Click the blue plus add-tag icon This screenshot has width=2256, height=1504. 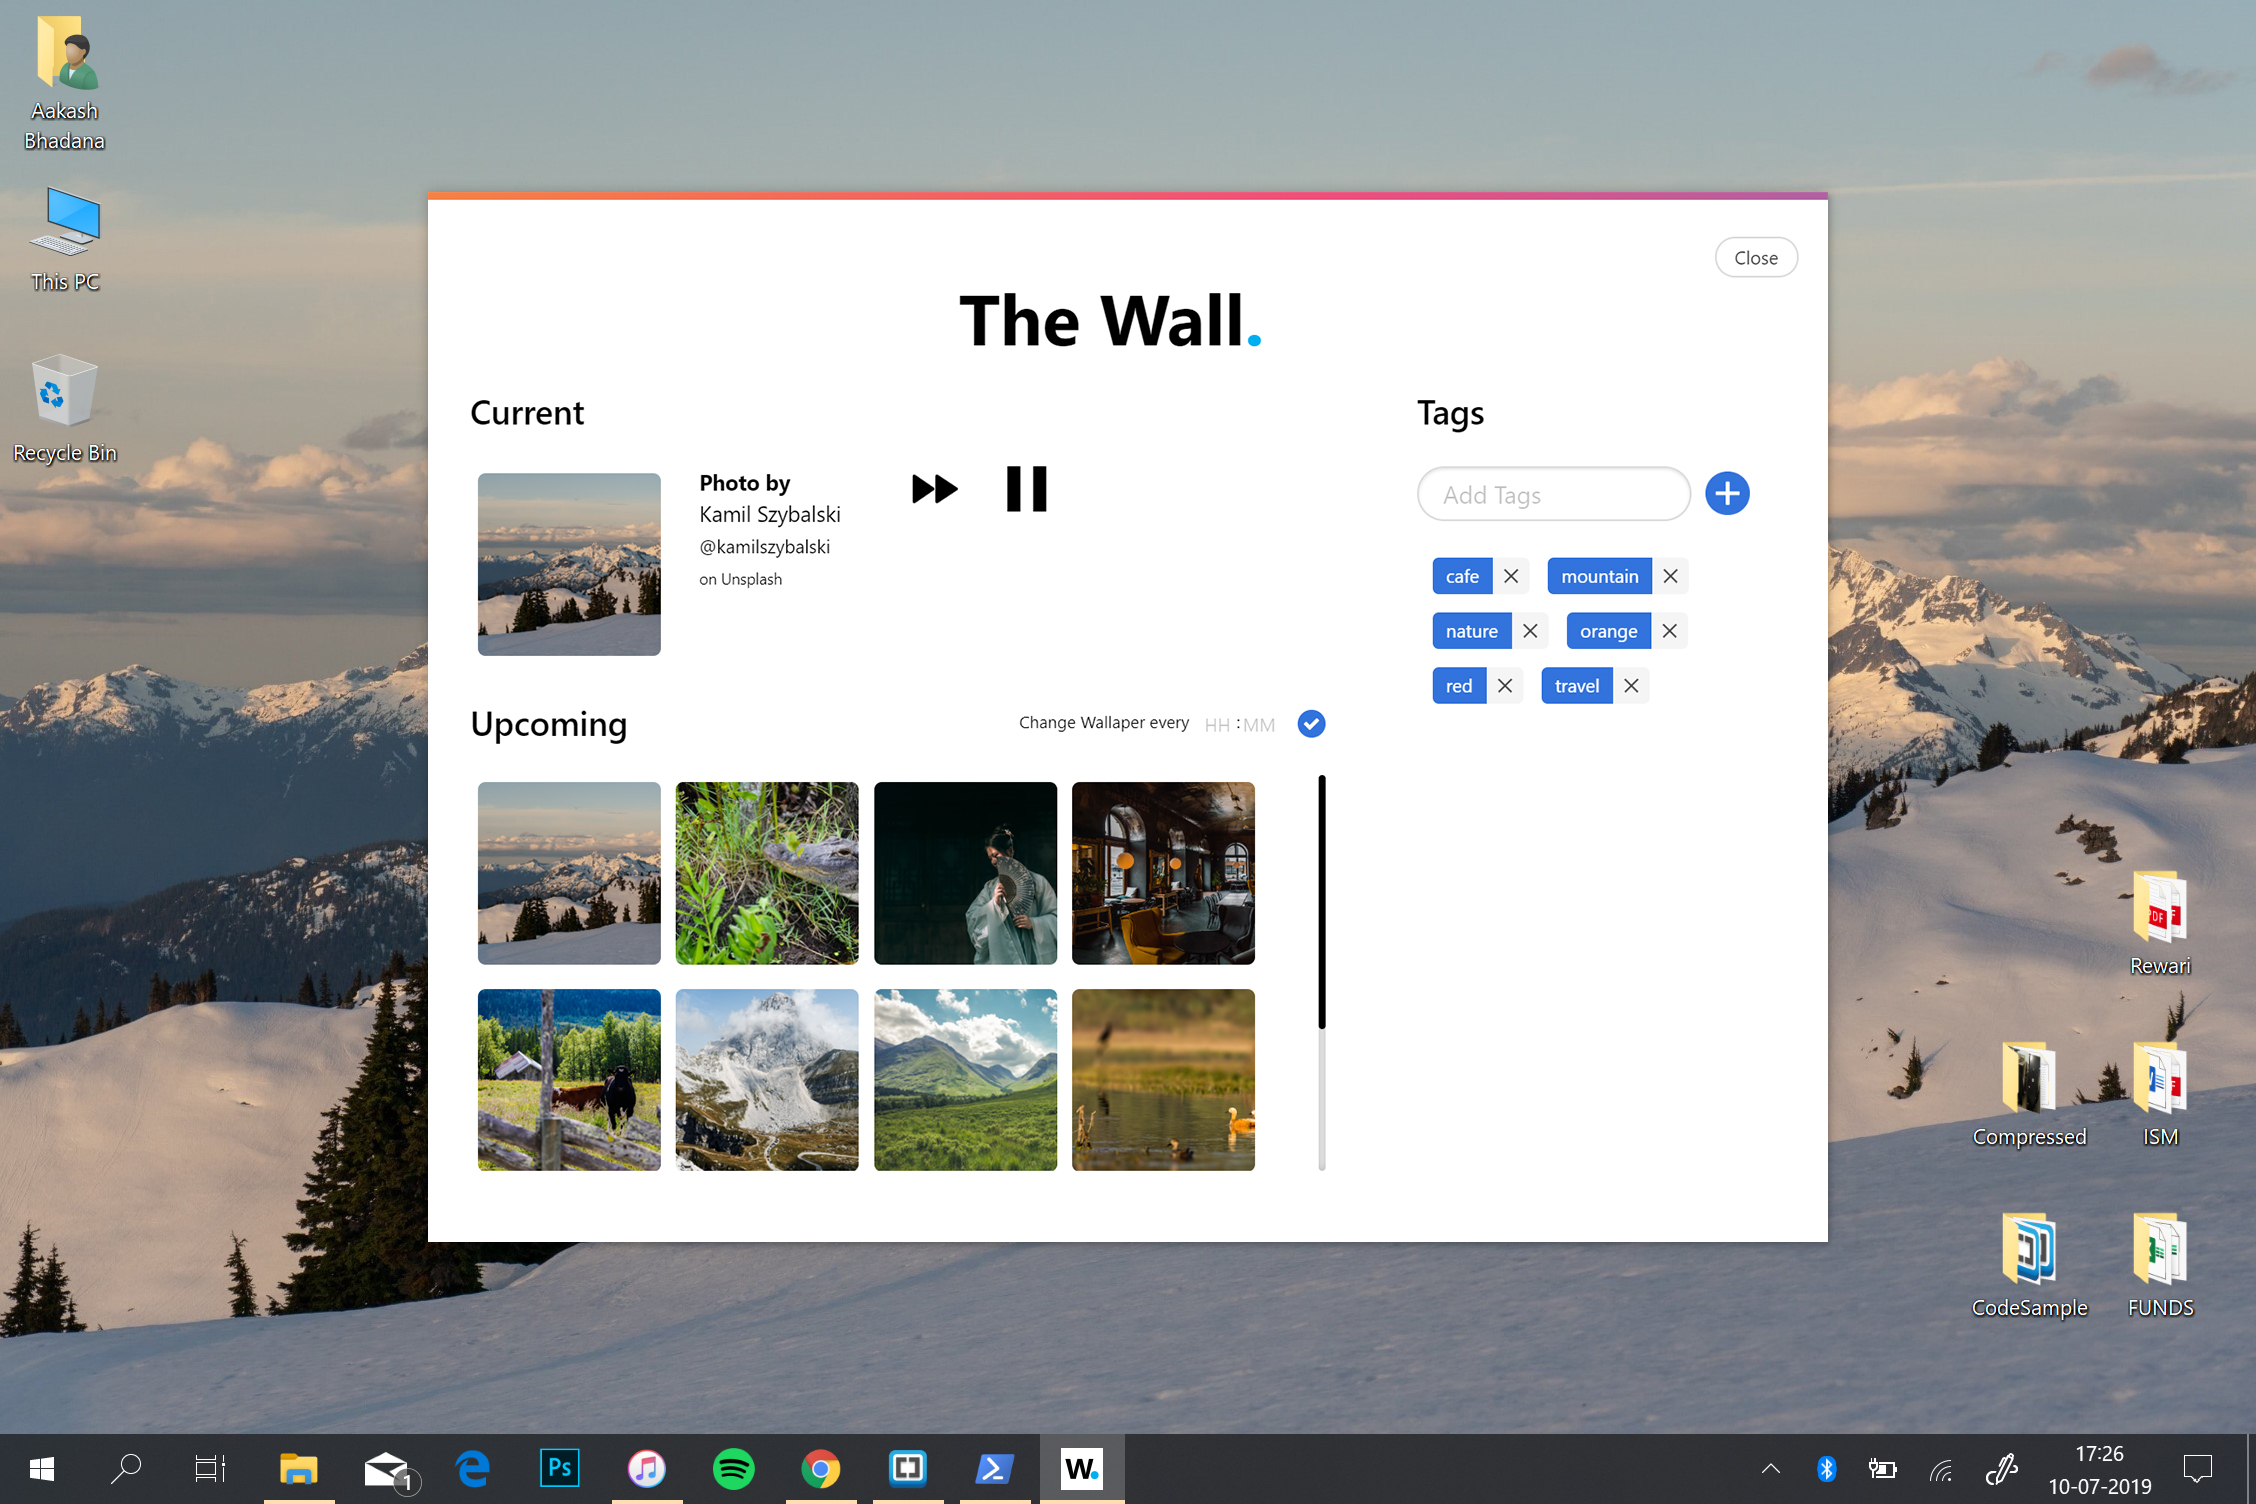point(1727,494)
